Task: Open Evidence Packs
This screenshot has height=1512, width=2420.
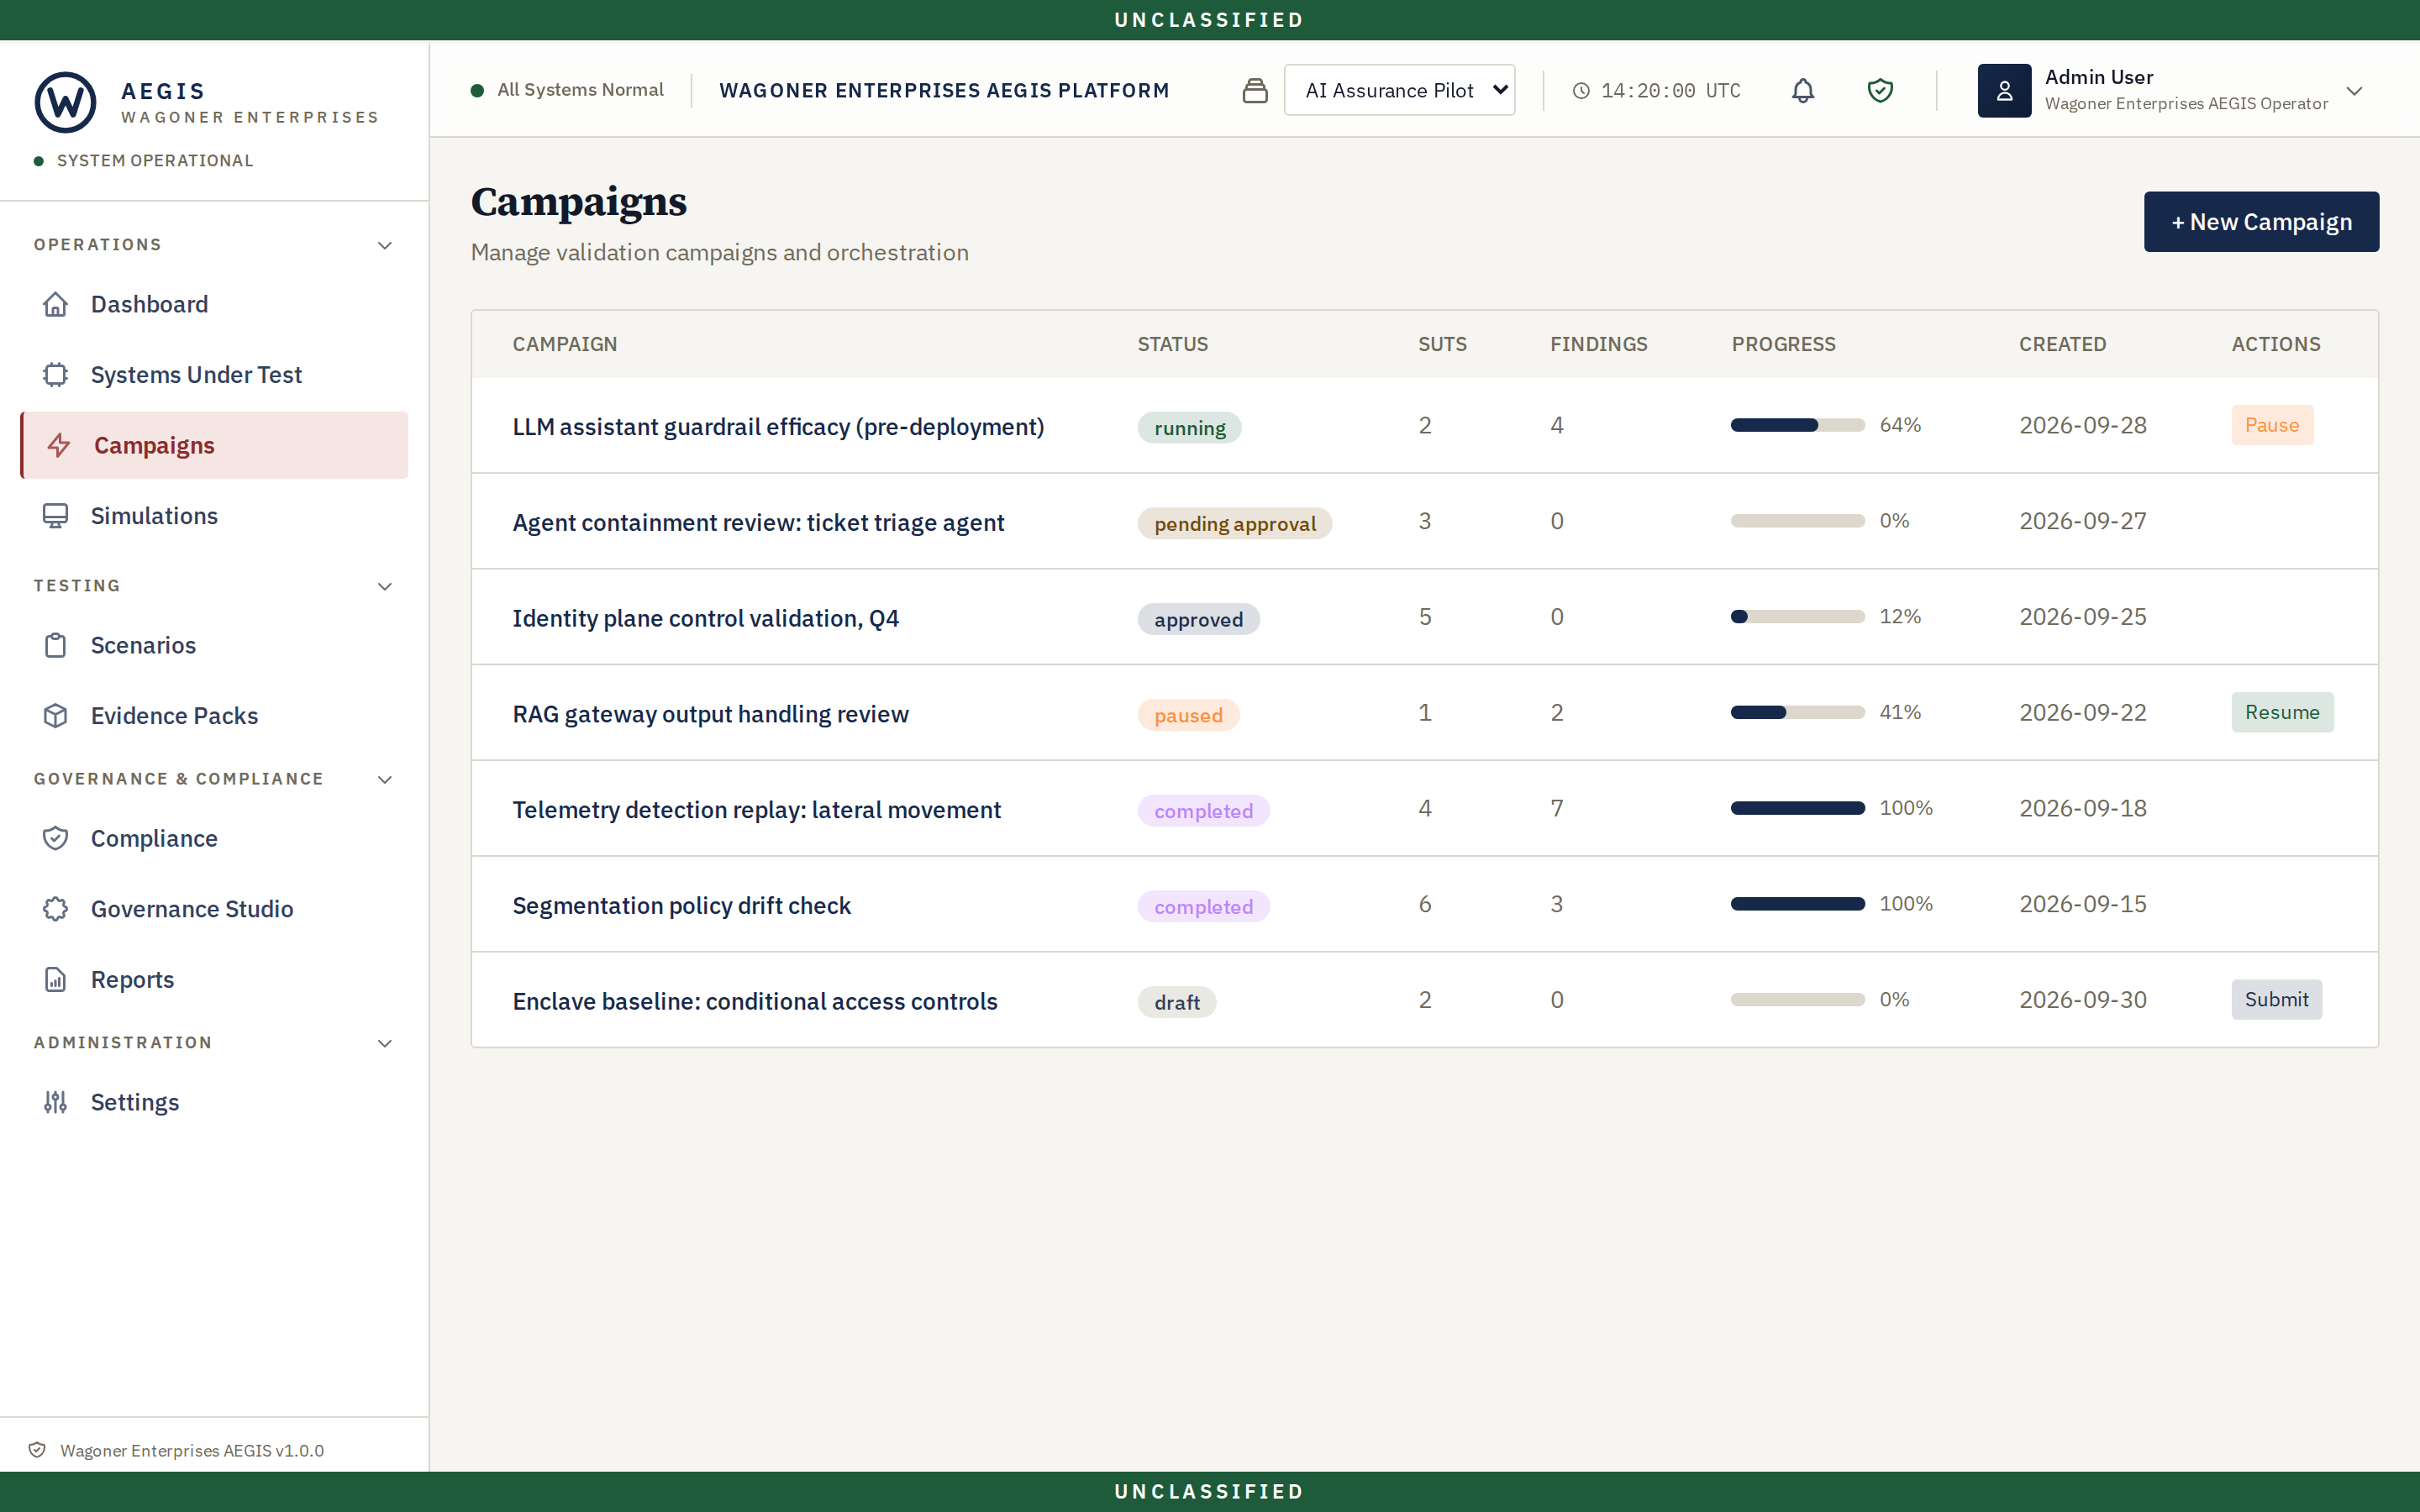Action: pyautogui.click(x=214, y=716)
